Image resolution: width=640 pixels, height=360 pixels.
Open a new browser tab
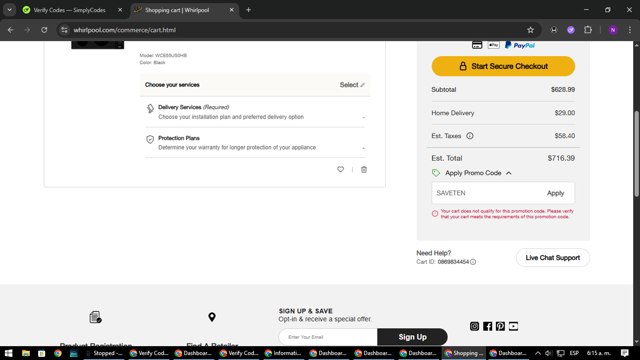pos(248,10)
